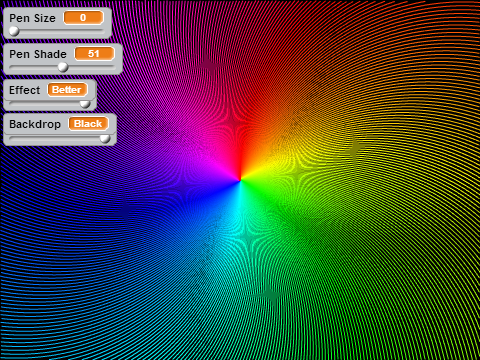This screenshot has width=480, height=360.
Task: Click the Effect label
Action: tap(25, 90)
